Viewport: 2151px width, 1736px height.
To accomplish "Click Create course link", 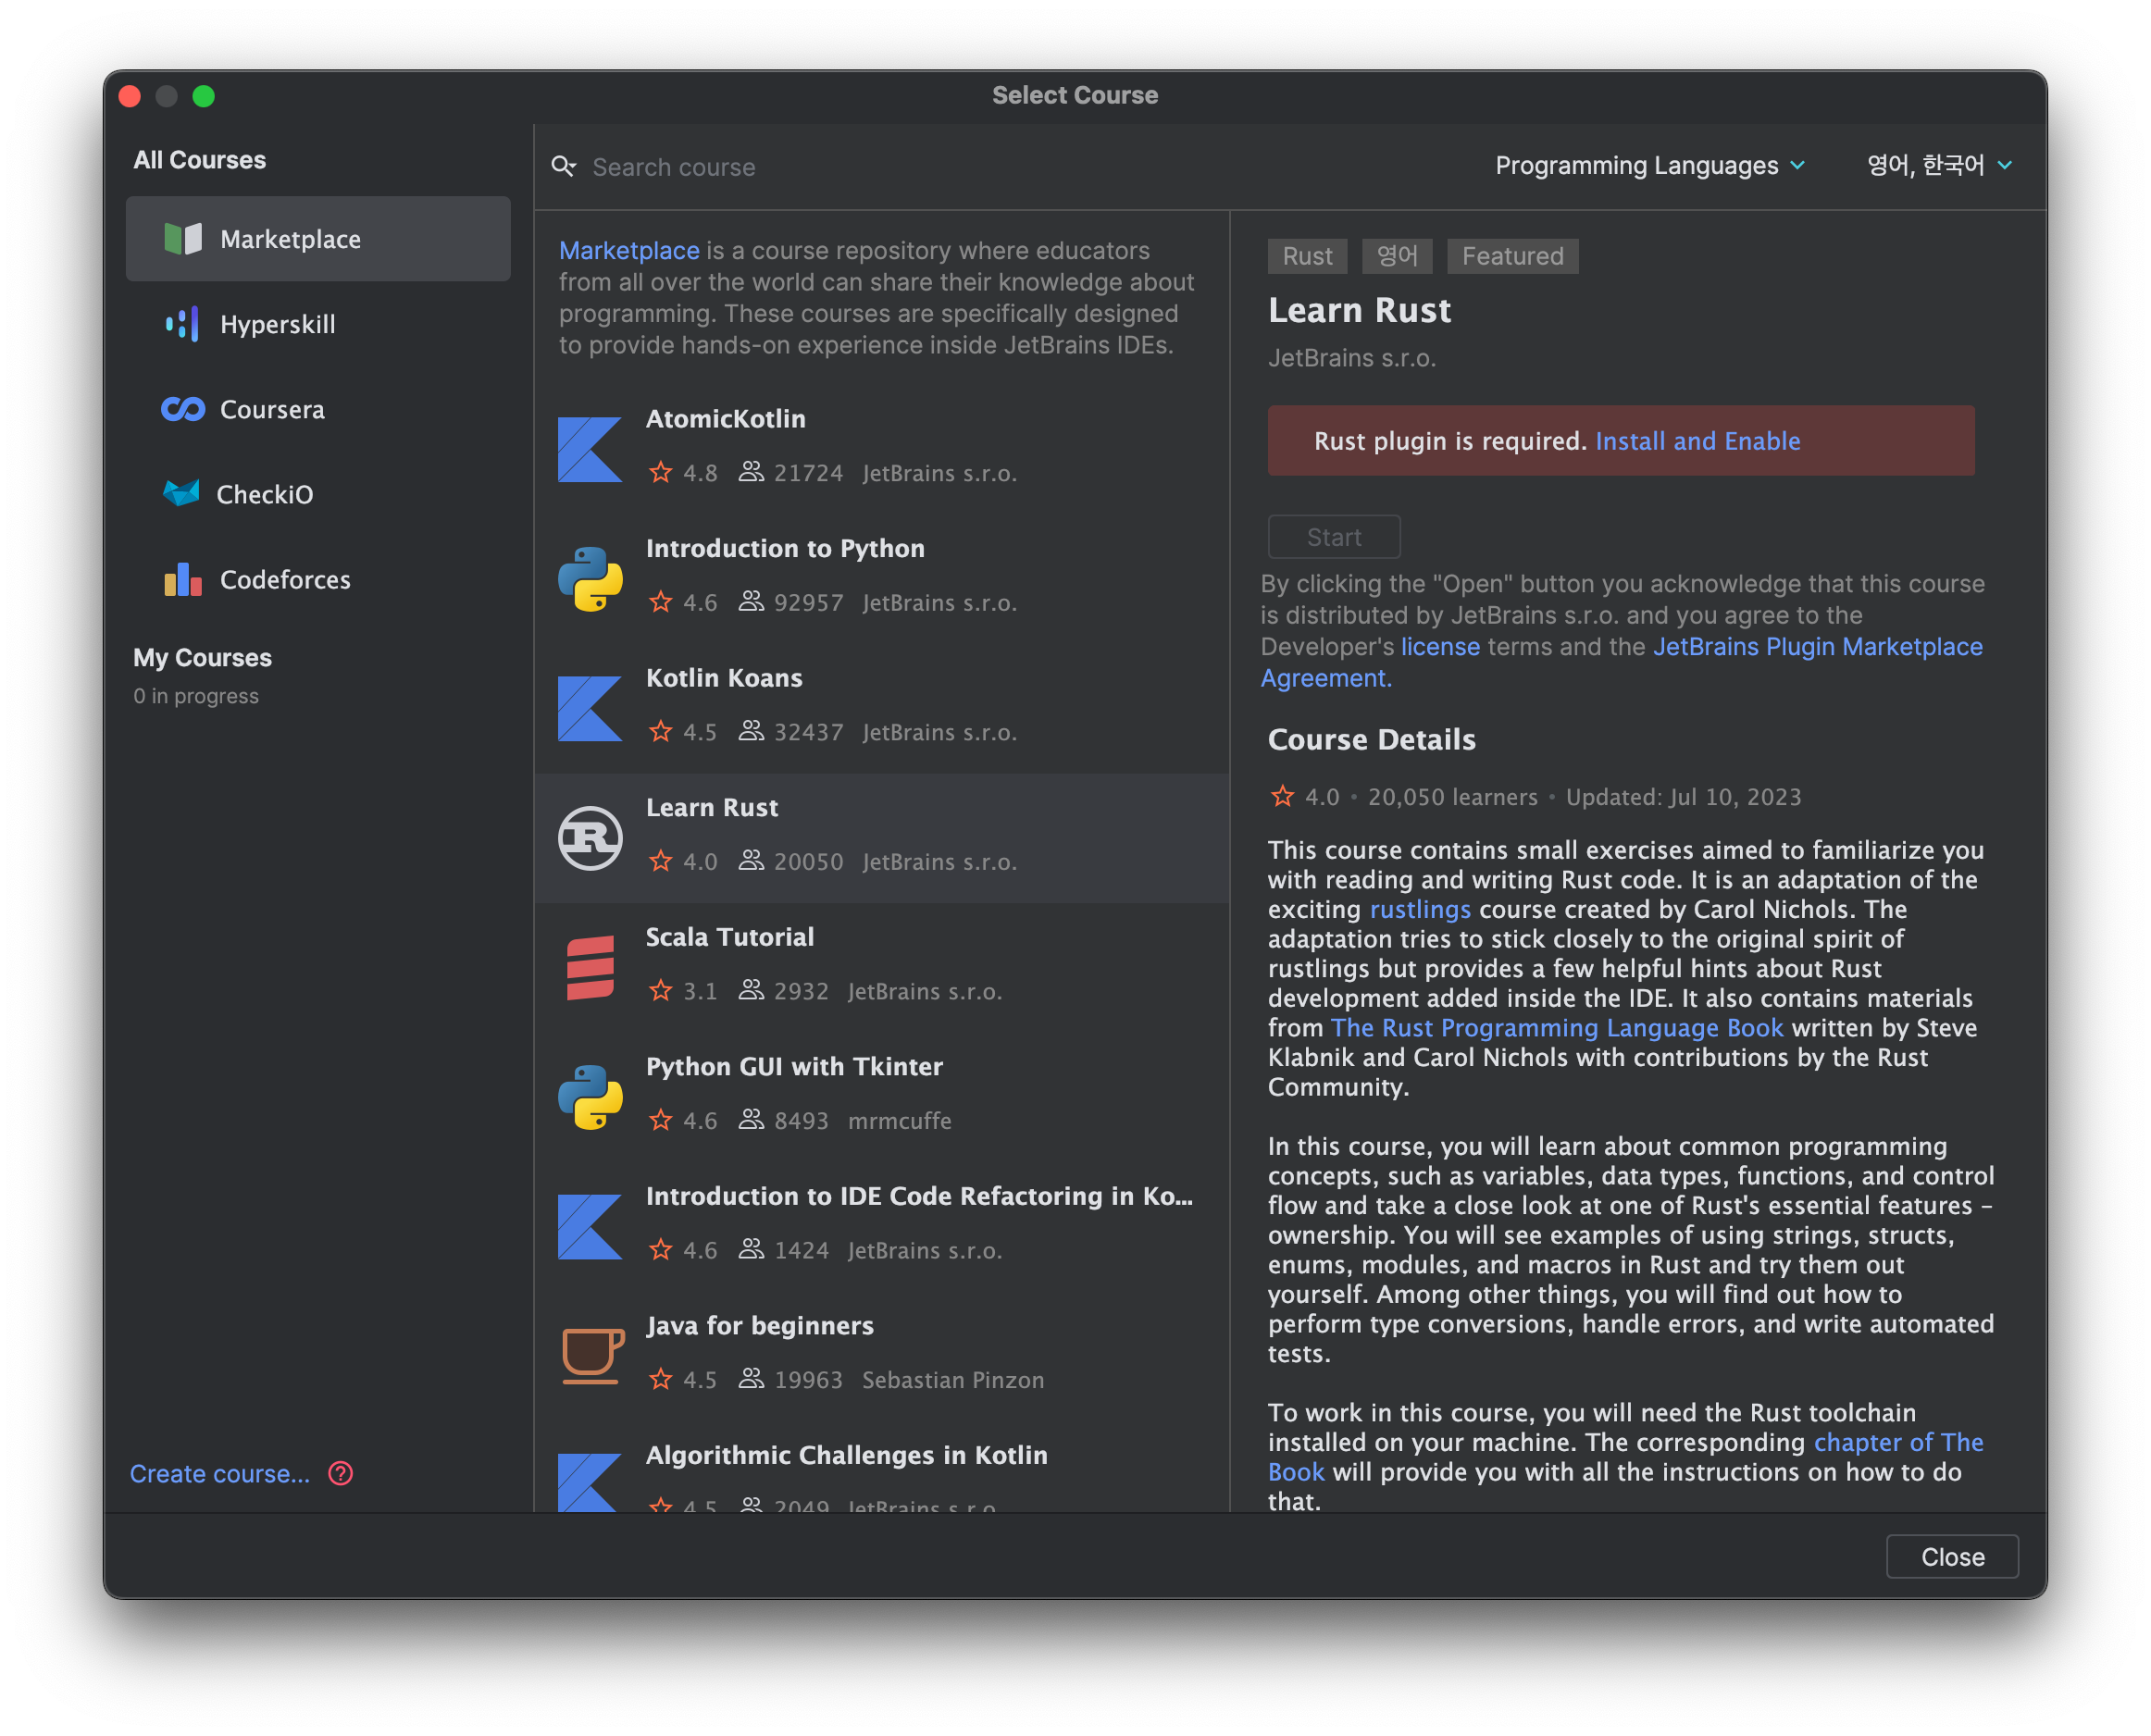I will click(x=220, y=1473).
